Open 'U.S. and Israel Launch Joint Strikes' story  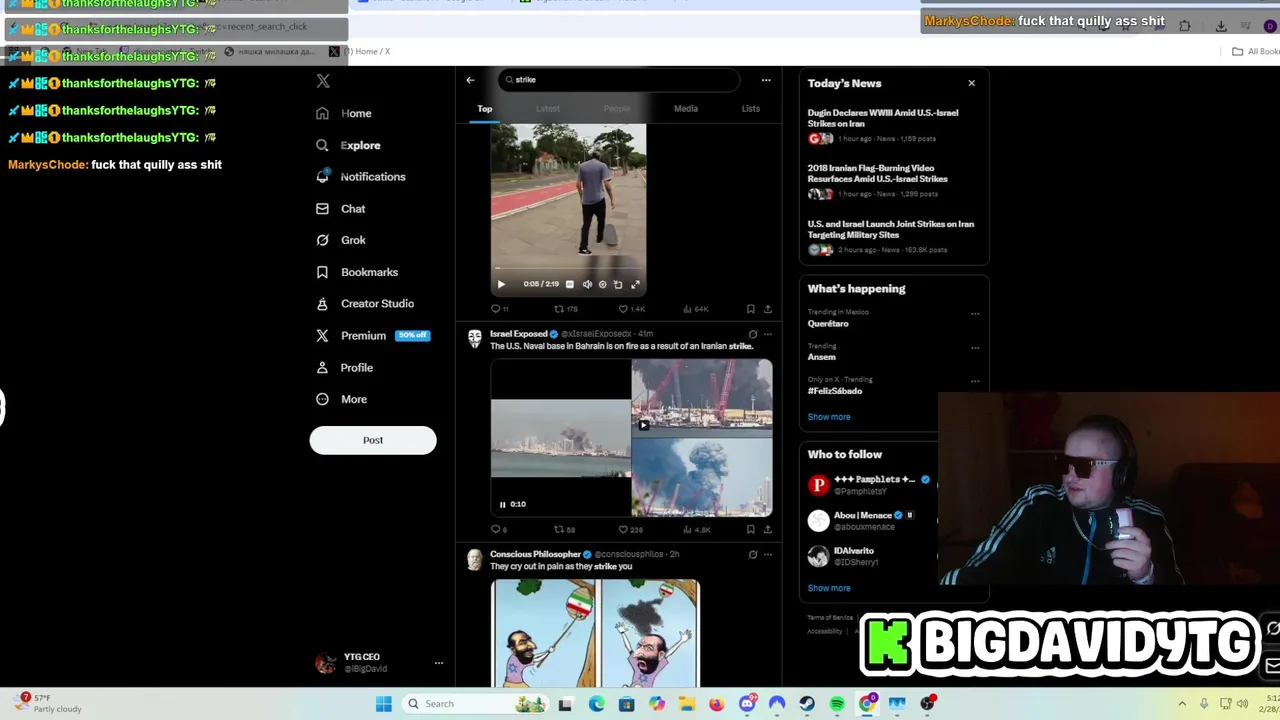pyautogui.click(x=891, y=230)
